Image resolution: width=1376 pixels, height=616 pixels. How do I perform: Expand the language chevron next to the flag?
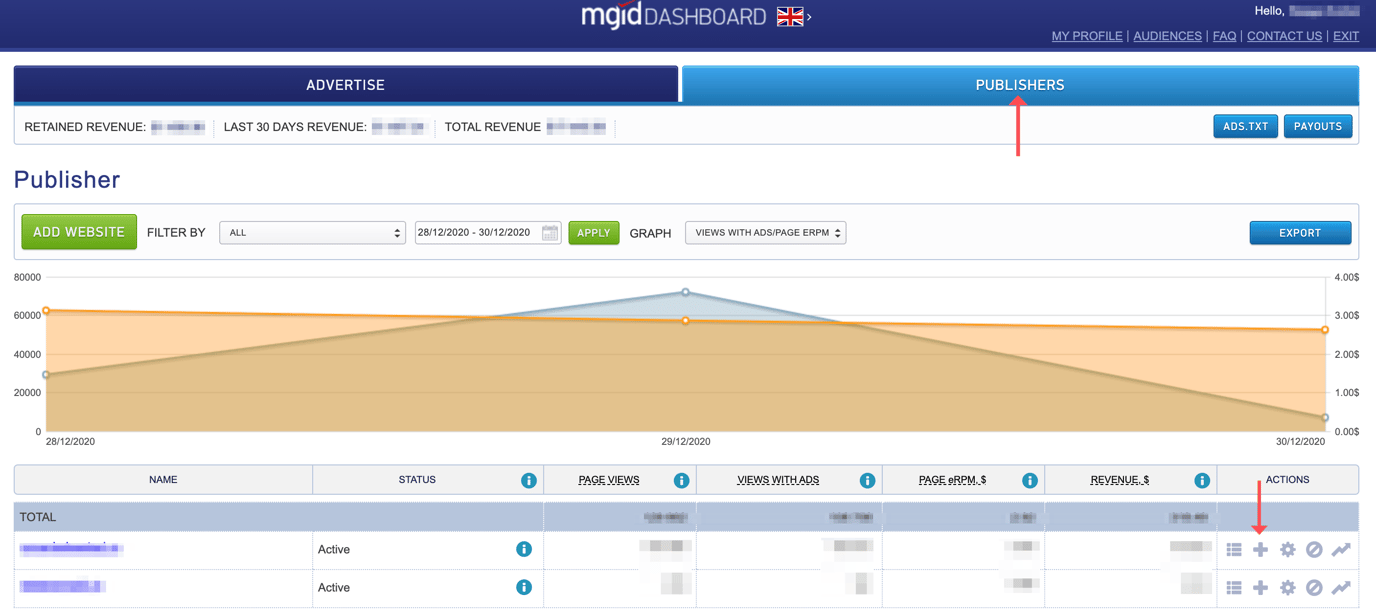810,17
